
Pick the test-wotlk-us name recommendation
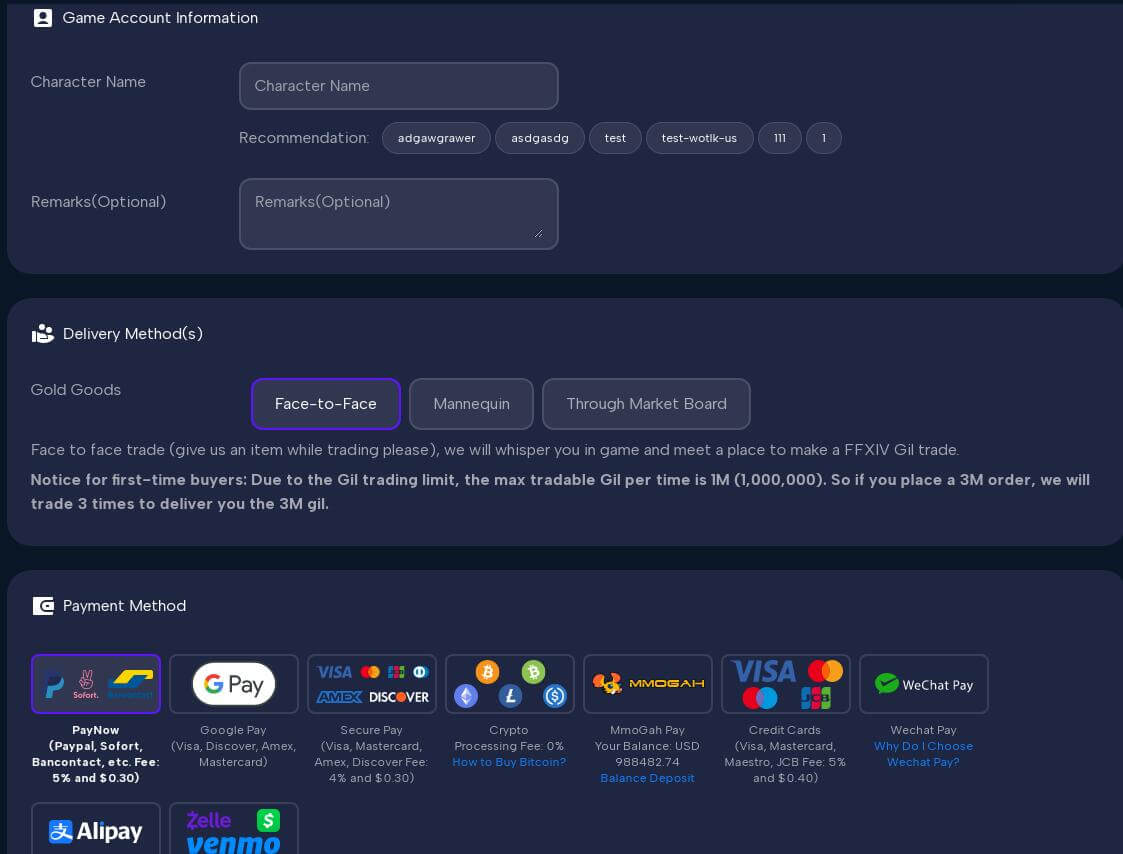[699, 138]
